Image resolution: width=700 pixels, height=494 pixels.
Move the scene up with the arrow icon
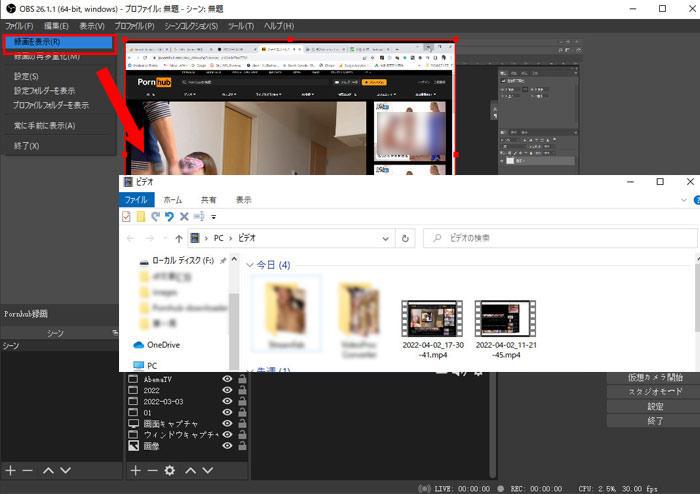pos(48,470)
